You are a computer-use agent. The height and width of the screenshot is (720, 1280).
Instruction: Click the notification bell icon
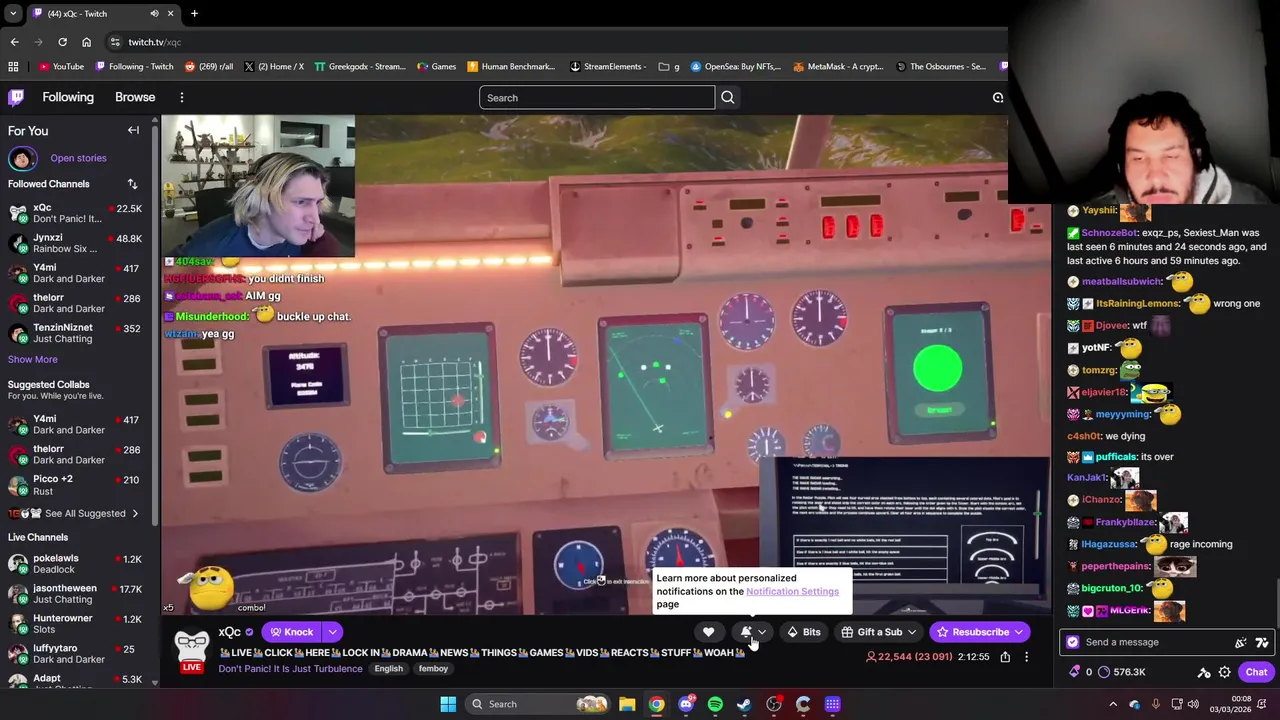[746, 632]
